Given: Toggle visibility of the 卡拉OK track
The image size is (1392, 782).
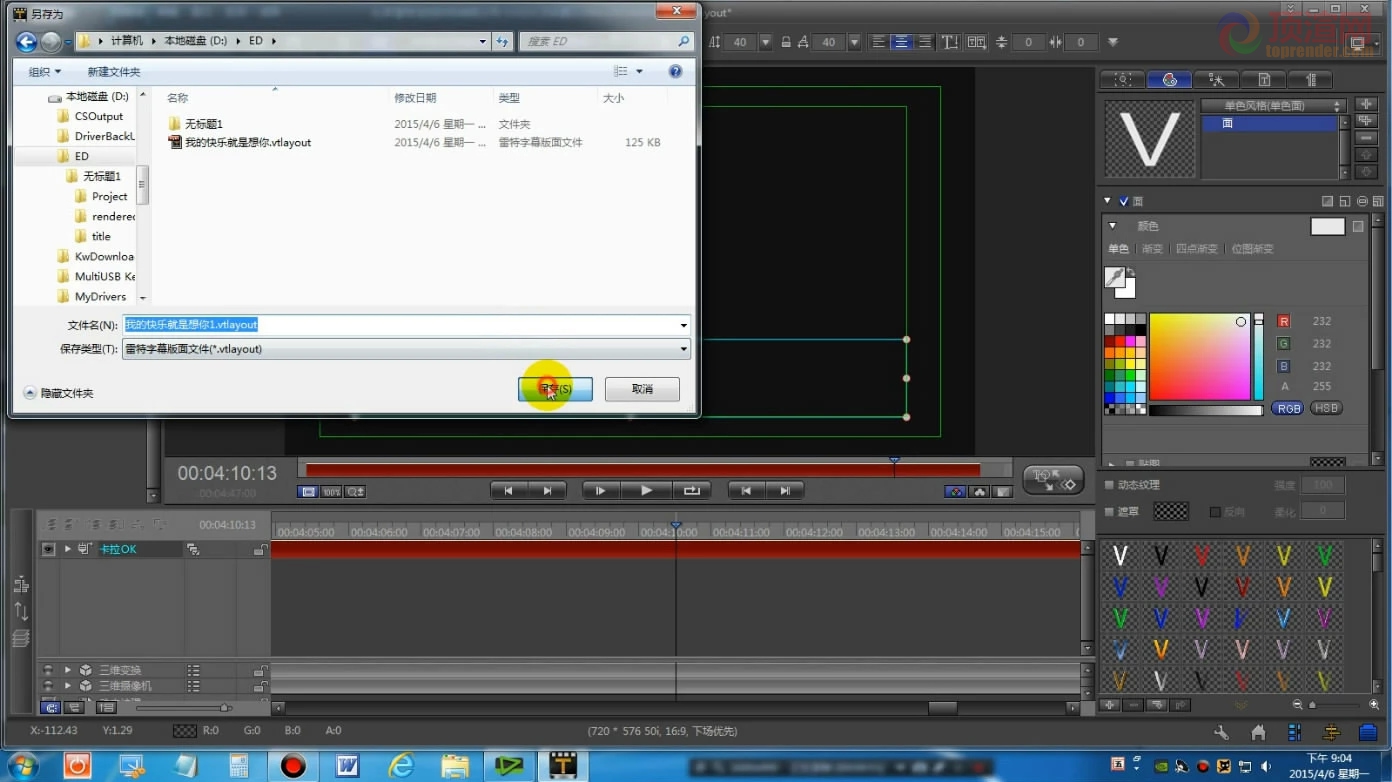Looking at the screenshot, I should [48, 549].
